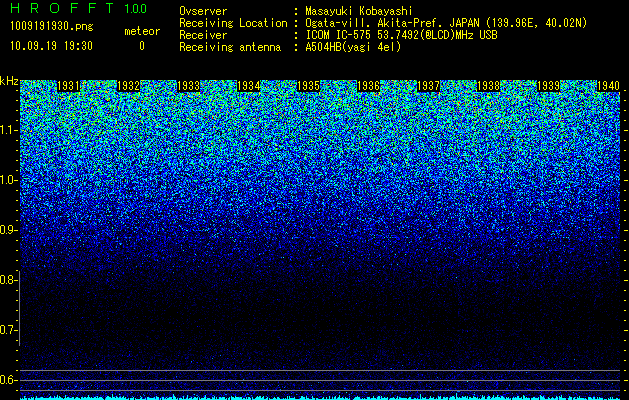
Task: Click the 'Receiving Location' label
Action: click(x=233, y=23)
